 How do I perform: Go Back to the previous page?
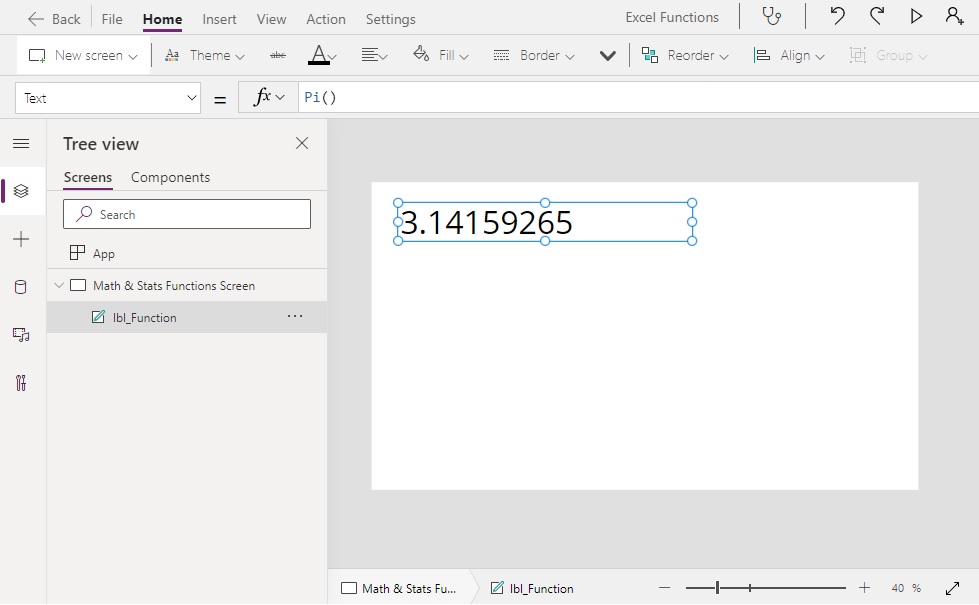(x=54, y=19)
